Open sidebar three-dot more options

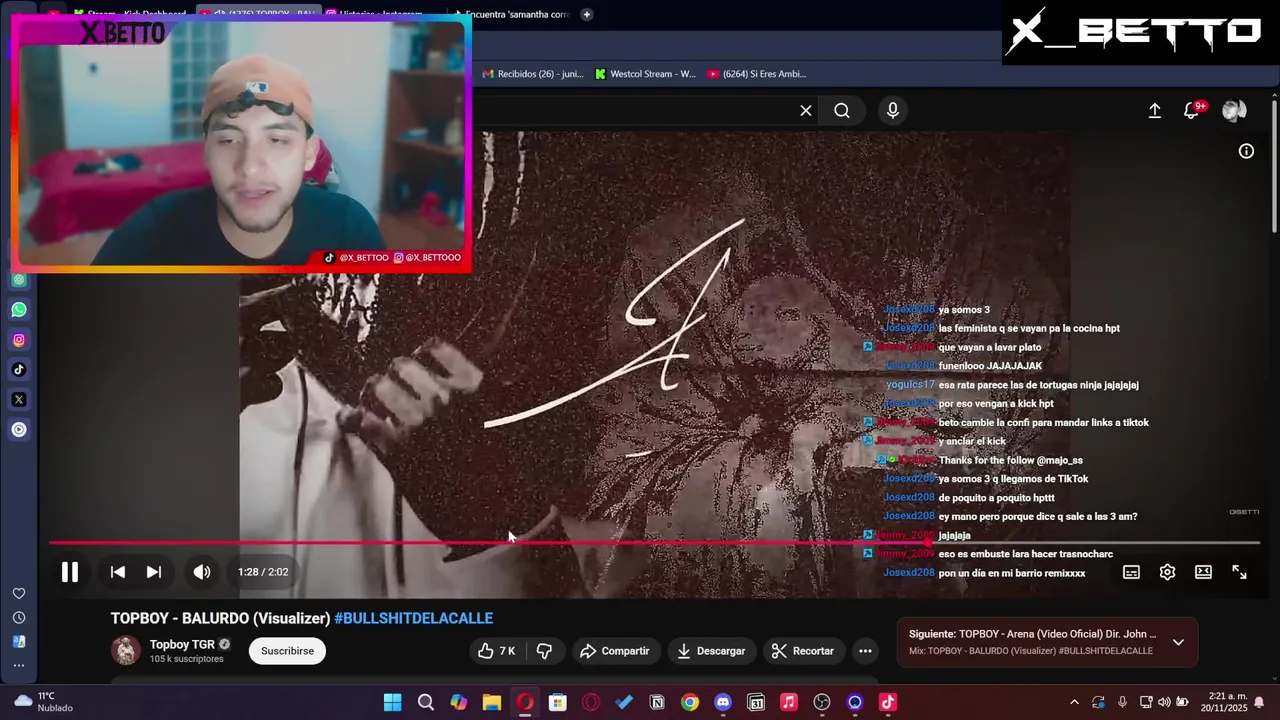(19, 665)
